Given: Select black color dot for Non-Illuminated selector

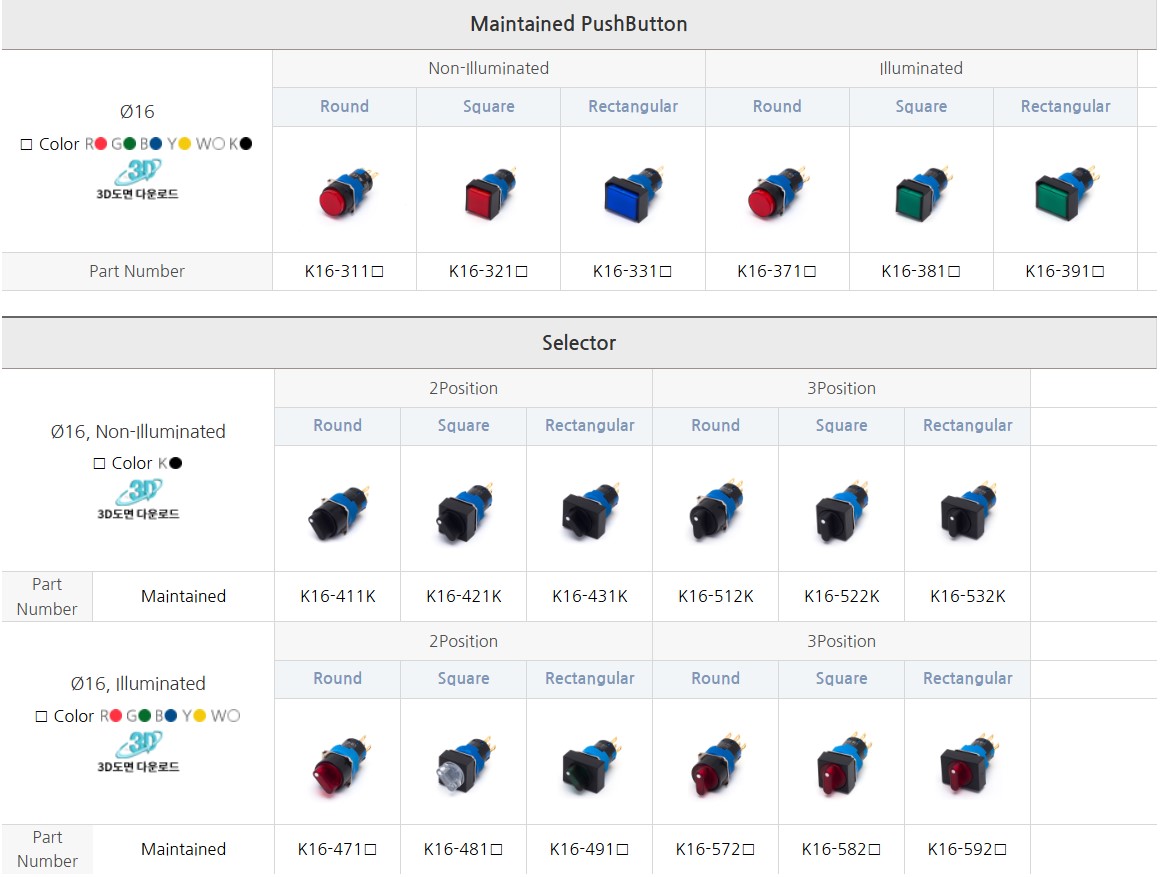Looking at the screenshot, I should coord(176,463).
